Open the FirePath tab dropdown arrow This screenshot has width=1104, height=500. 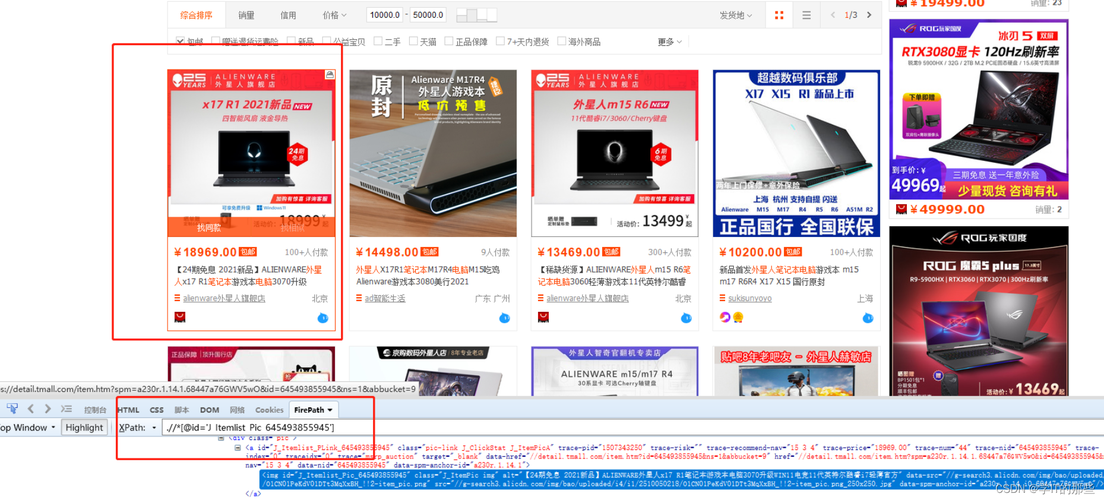[x=330, y=409]
